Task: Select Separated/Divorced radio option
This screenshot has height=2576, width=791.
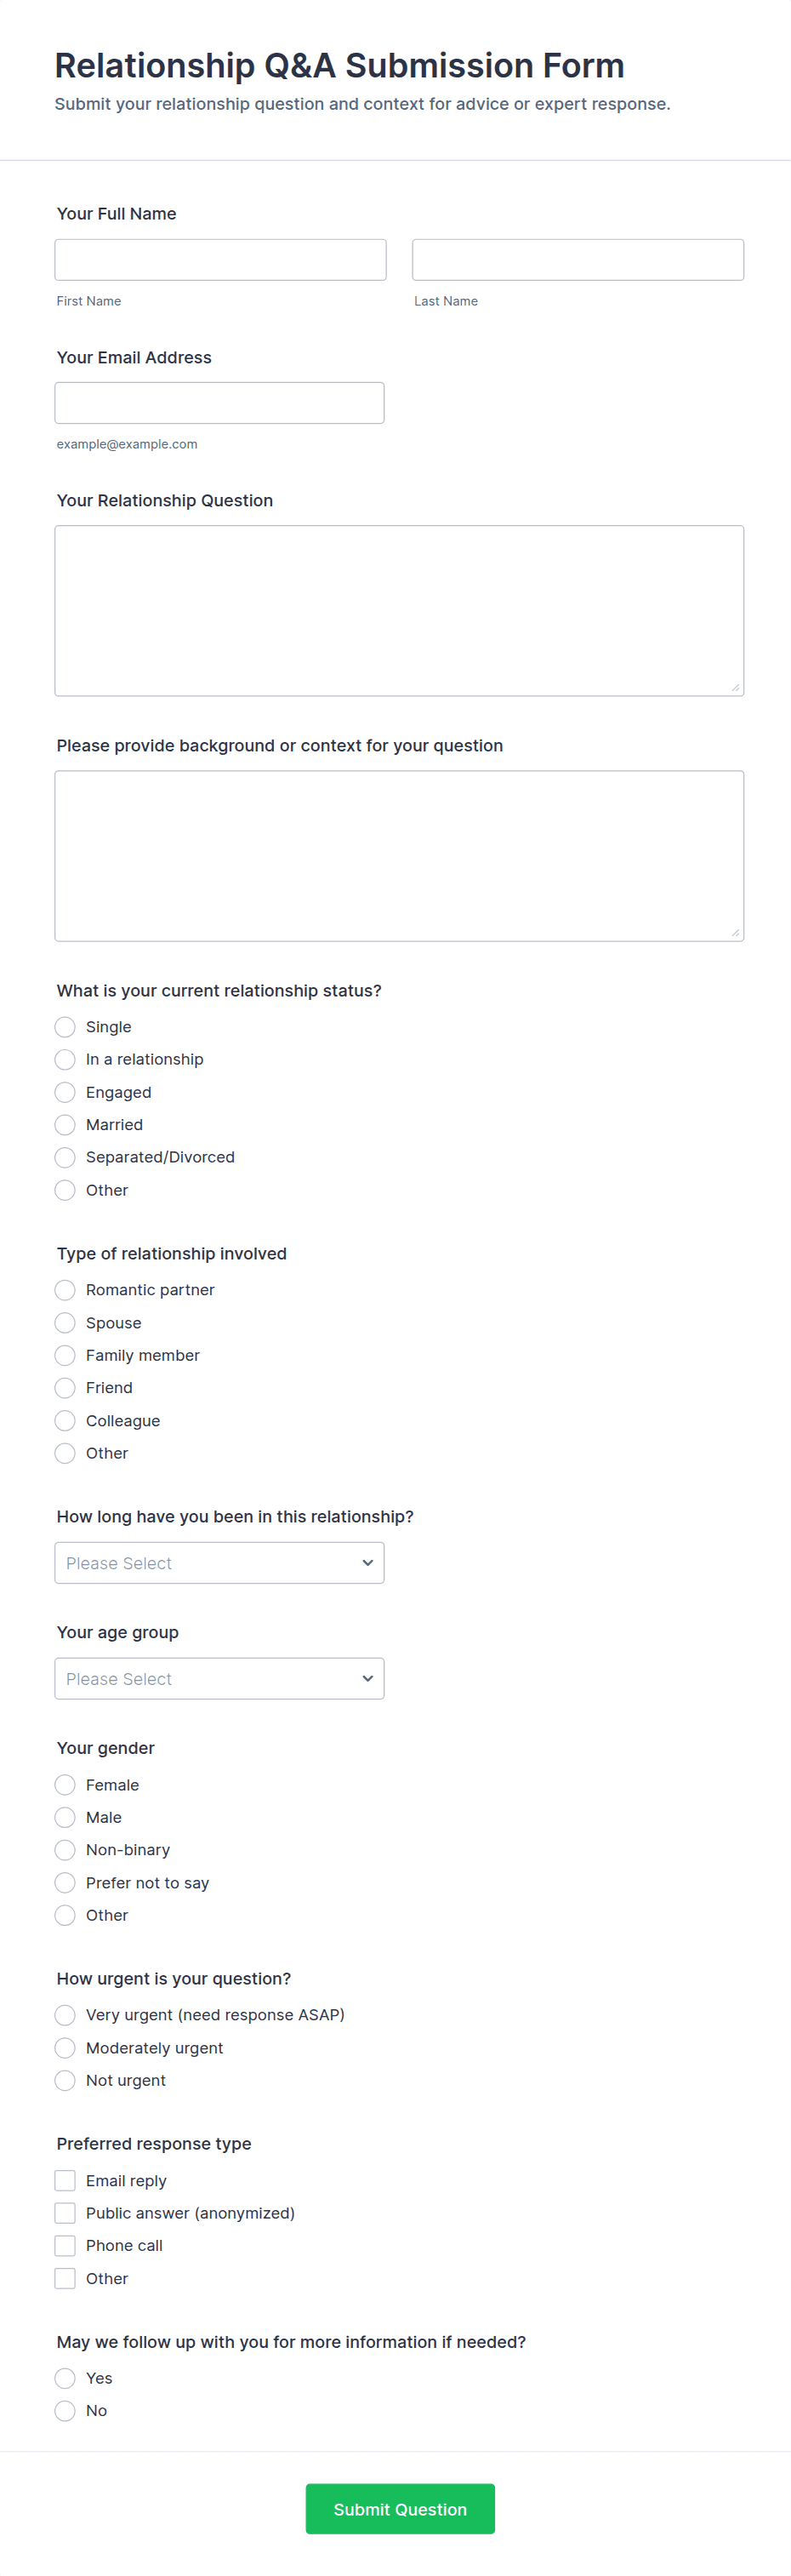Action: tap(65, 1157)
